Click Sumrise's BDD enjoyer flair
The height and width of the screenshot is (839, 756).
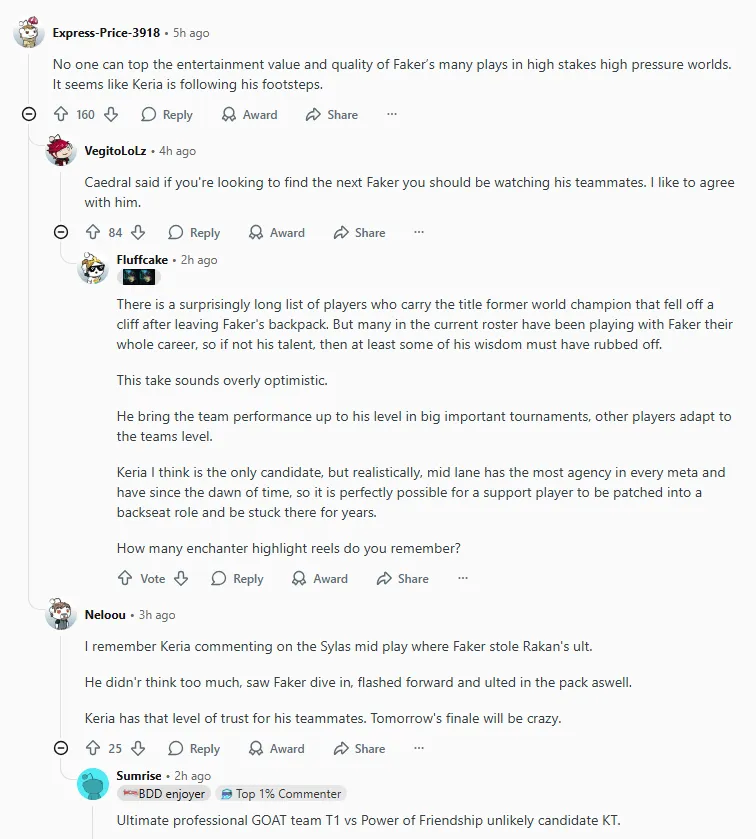(x=164, y=794)
